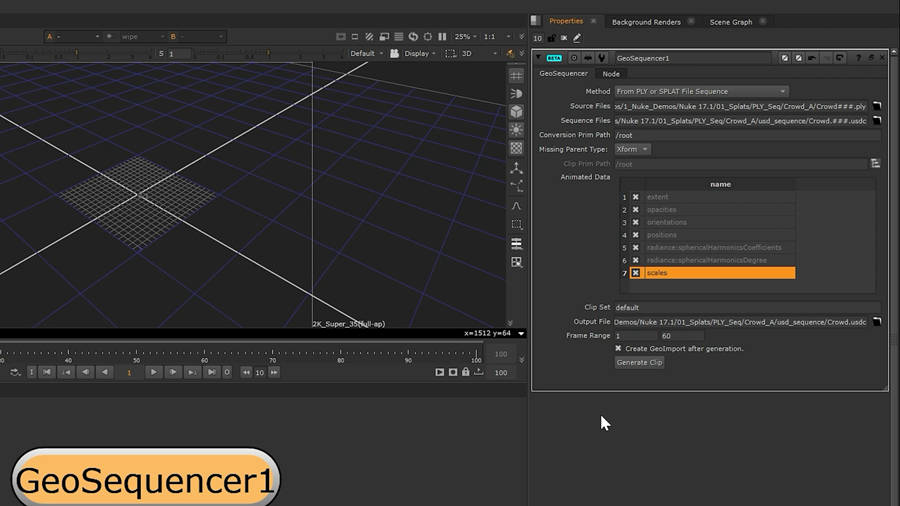Uncheck the extent animated data checkbox
The image size is (900, 506).
(635, 197)
